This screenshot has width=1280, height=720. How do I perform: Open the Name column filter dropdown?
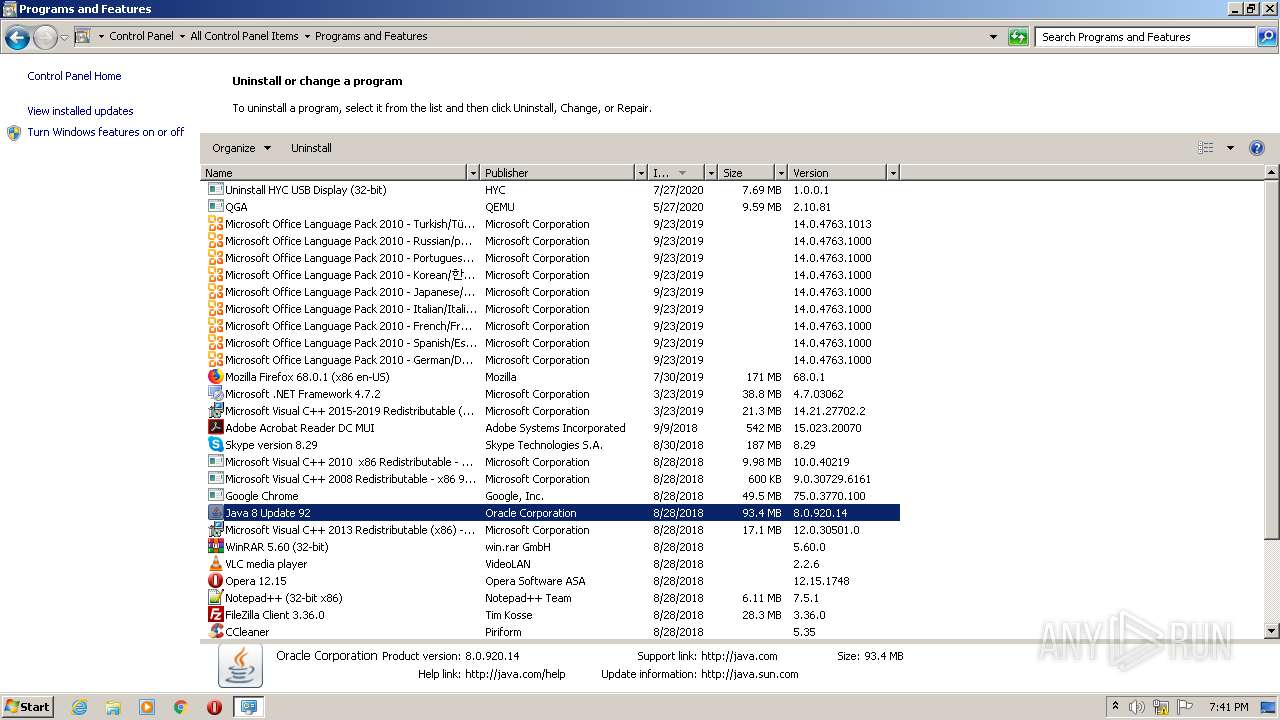(473, 173)
